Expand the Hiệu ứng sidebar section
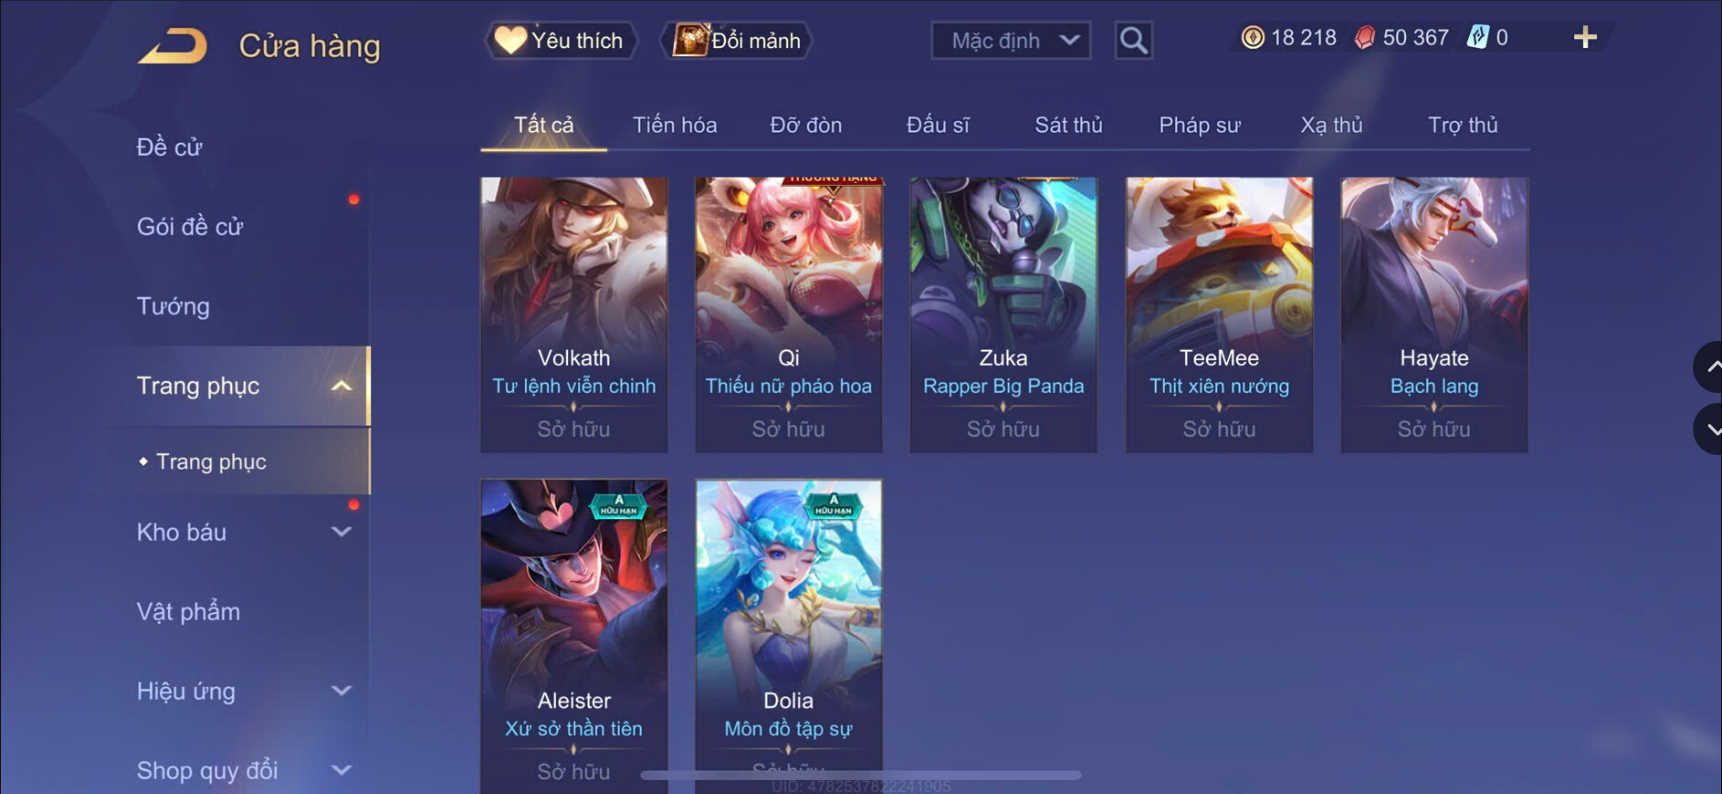Image resolution: width=1722 pixels, height=794 pixels. (x=342, y=691)
